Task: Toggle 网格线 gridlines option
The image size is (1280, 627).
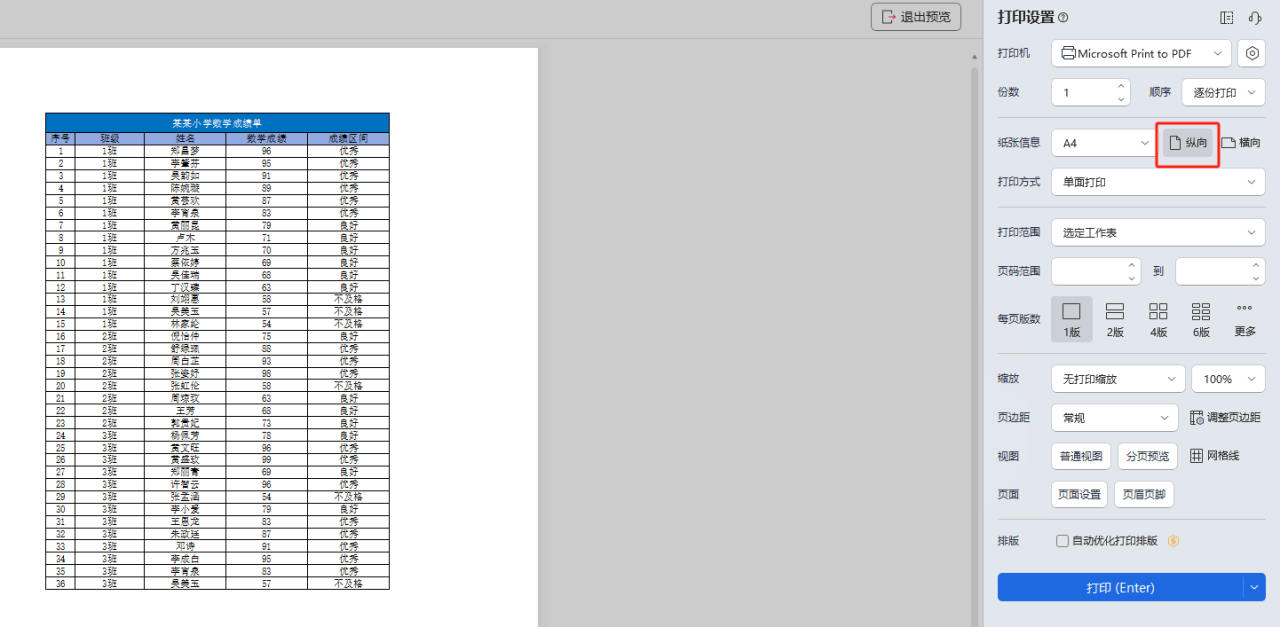Action: point(1214,456)
